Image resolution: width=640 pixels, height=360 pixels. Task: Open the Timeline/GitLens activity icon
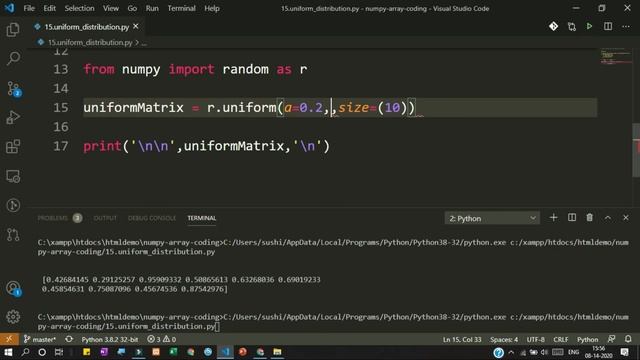[x=13, y=205]
